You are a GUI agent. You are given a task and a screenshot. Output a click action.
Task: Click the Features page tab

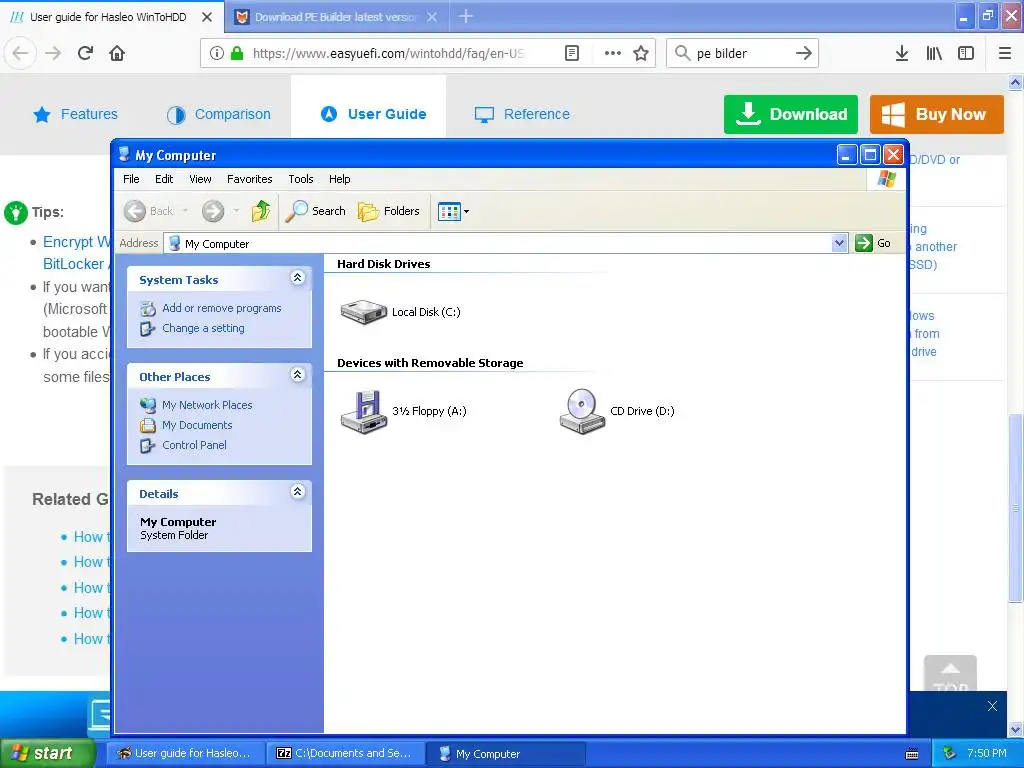click(x=76, y=114)
